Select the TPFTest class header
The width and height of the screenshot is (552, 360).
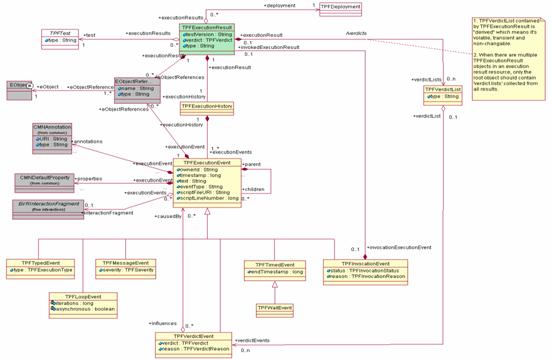(x=60, y=33)
